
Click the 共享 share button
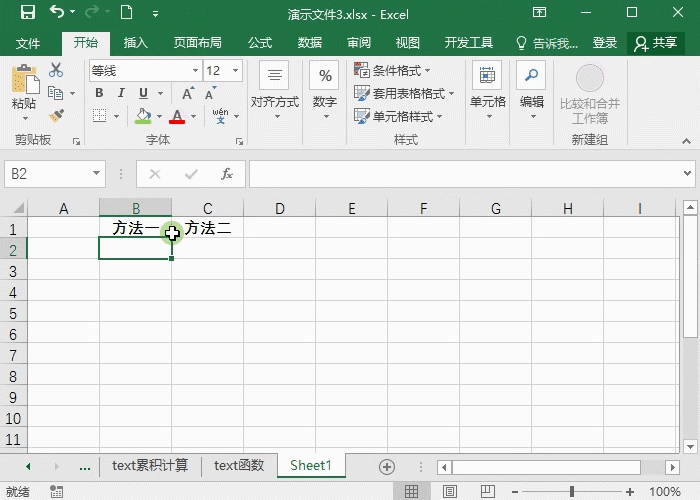click(656, 43)
